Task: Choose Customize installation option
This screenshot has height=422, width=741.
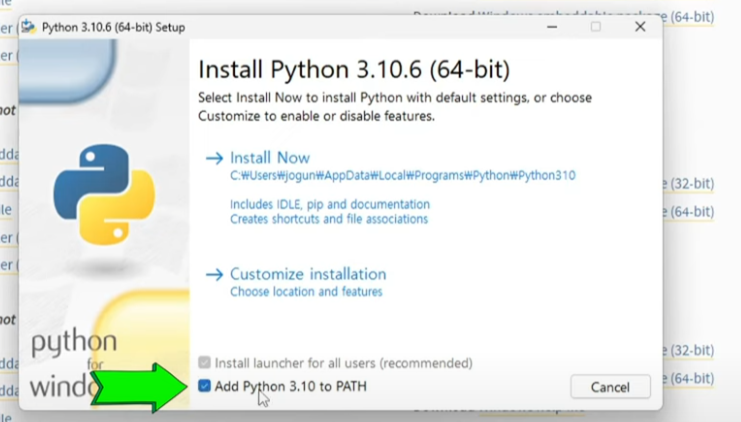Action: click(x=308, y=274)
